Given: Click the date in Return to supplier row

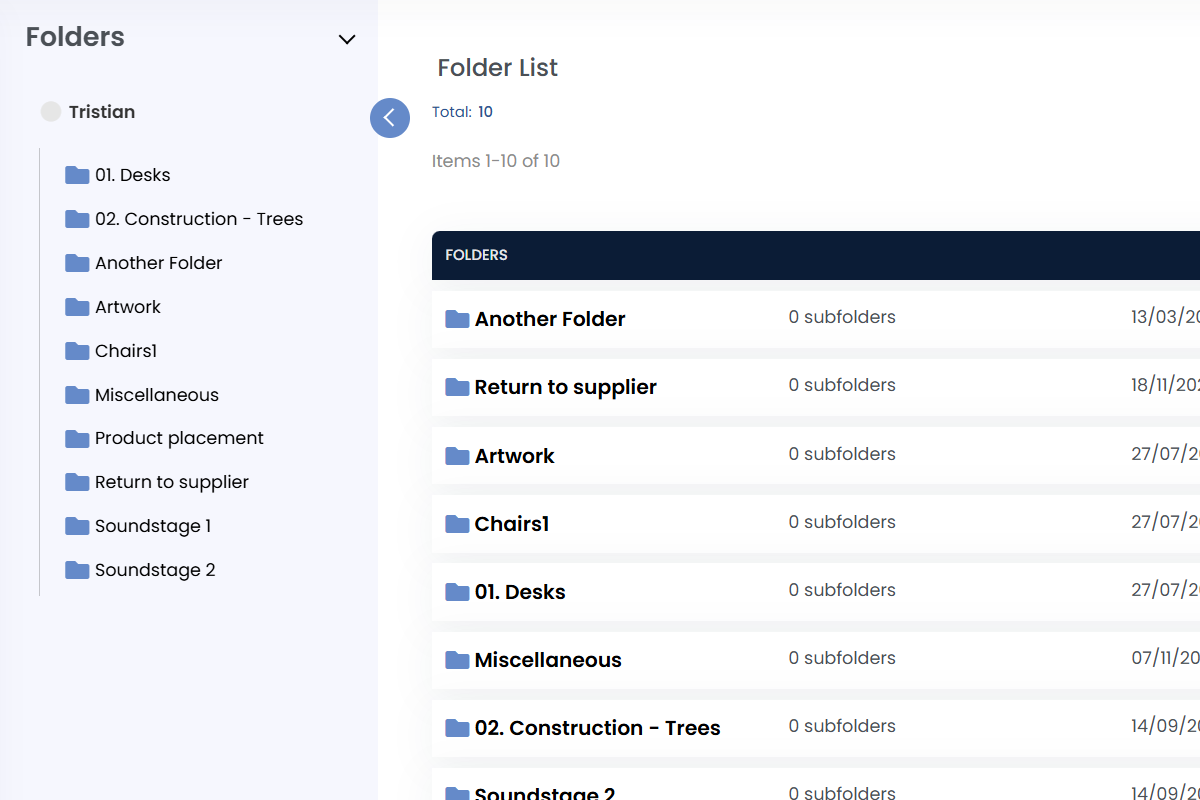Looking at the screenshot, I should [x=1166, y=385].
